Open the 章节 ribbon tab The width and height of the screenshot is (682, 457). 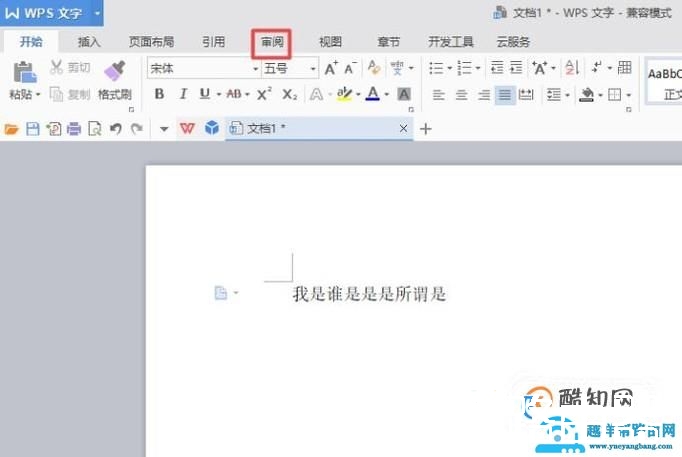click(388, 42)
